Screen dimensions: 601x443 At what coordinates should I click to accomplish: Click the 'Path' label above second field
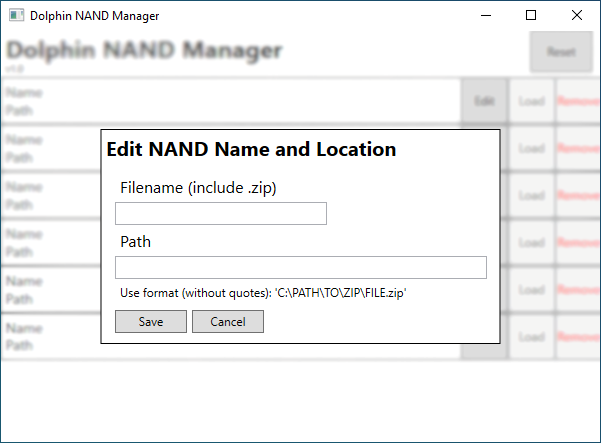(x=135, y=242)
